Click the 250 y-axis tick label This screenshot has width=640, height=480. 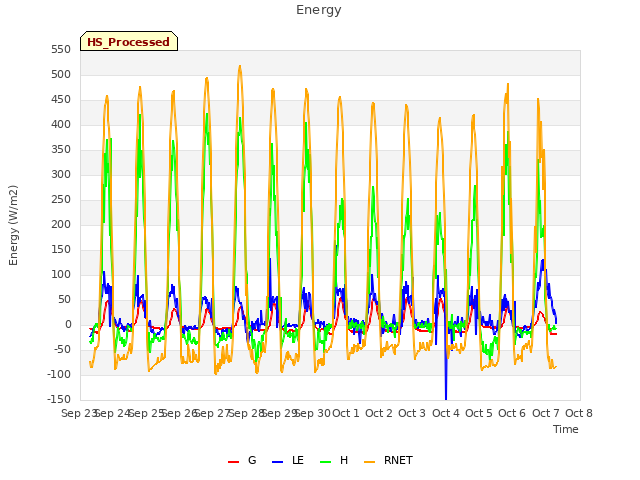[x=61, y=200]
